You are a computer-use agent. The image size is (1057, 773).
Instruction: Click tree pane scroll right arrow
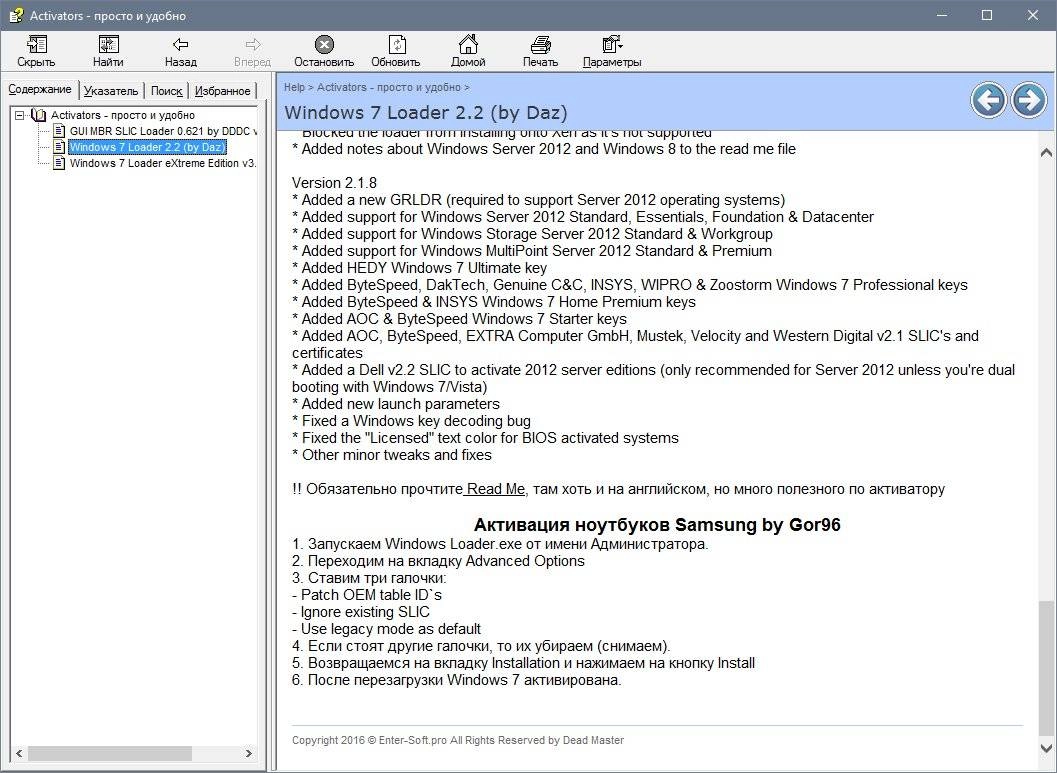[x=248, y=753]
